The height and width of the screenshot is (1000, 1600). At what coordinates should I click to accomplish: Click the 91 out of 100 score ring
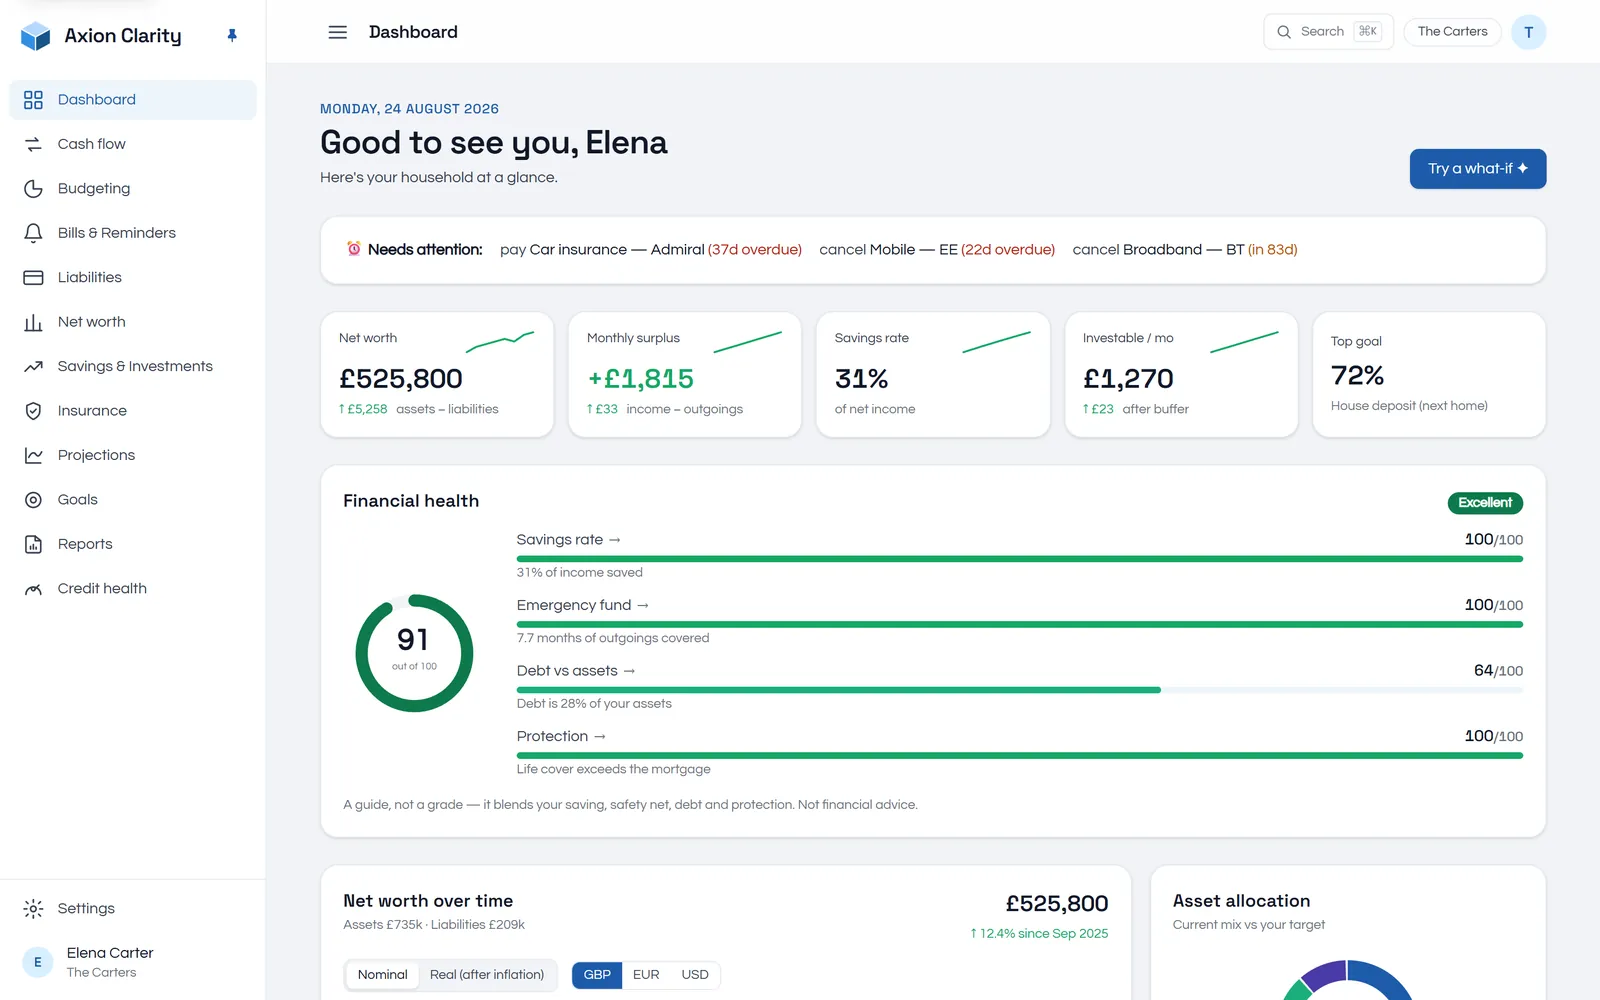point(414,653)
